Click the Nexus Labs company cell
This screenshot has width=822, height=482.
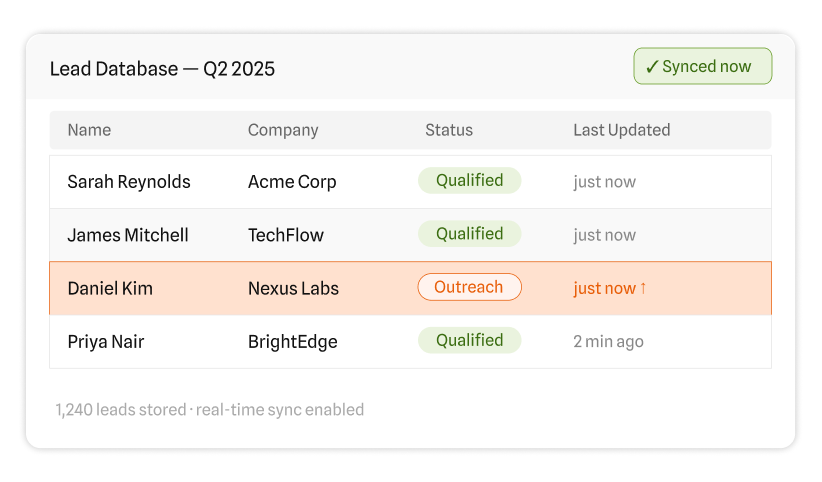293,288
